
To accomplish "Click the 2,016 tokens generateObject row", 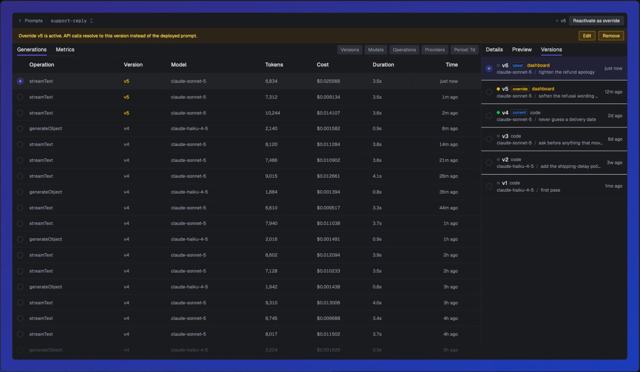I will point(248,239).
